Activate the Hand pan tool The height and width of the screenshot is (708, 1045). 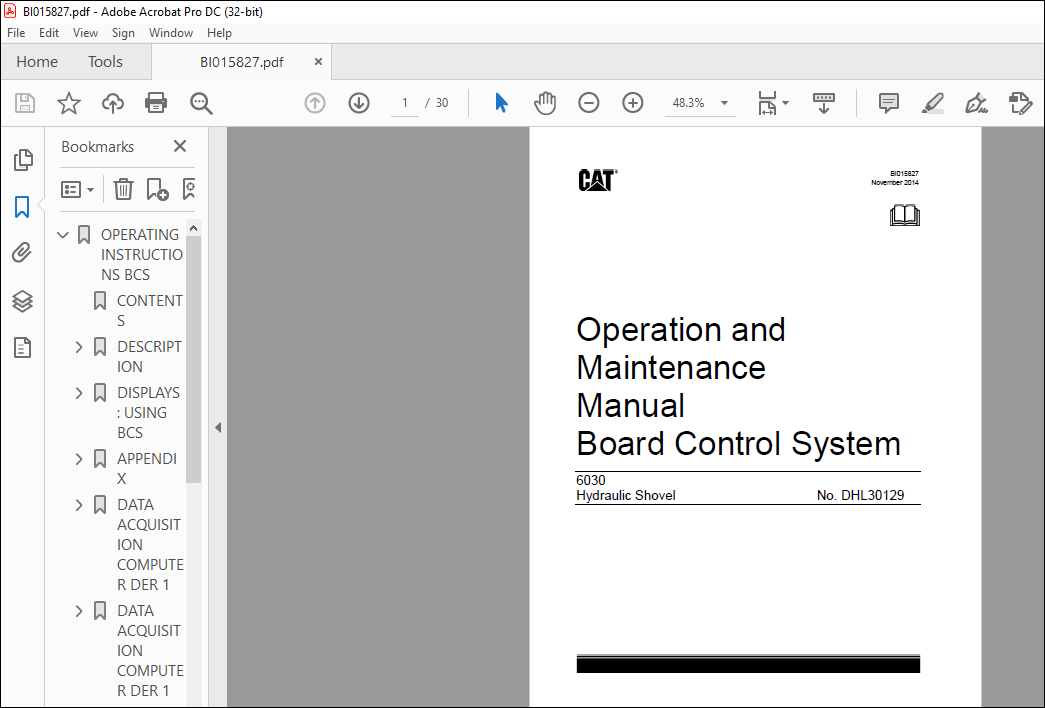pos(545,103)
